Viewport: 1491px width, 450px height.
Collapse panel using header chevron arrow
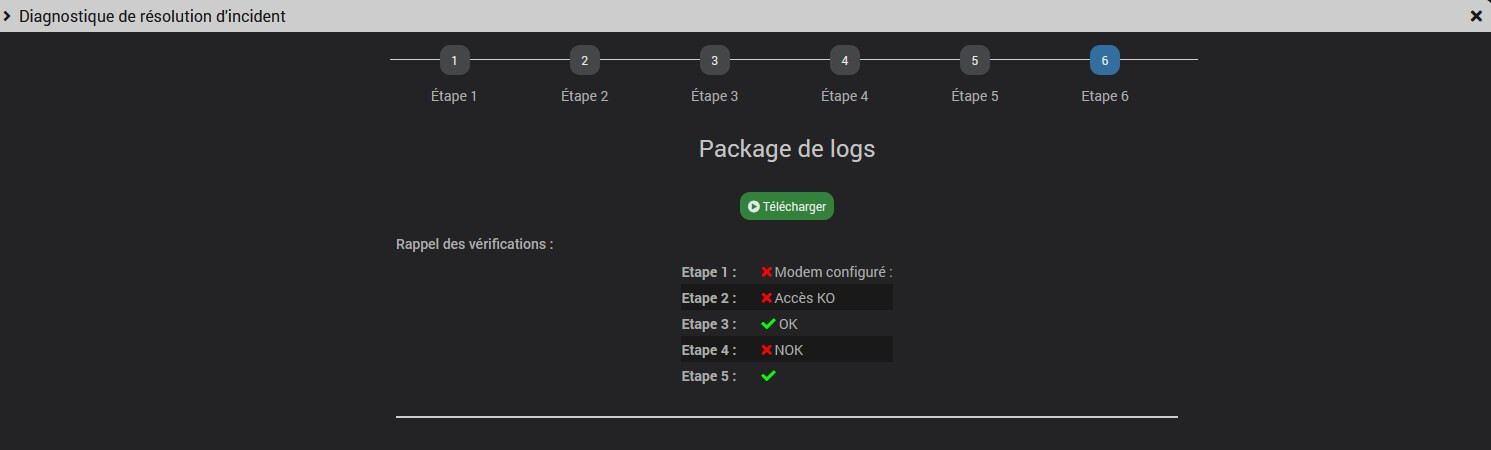click(8, 16)
